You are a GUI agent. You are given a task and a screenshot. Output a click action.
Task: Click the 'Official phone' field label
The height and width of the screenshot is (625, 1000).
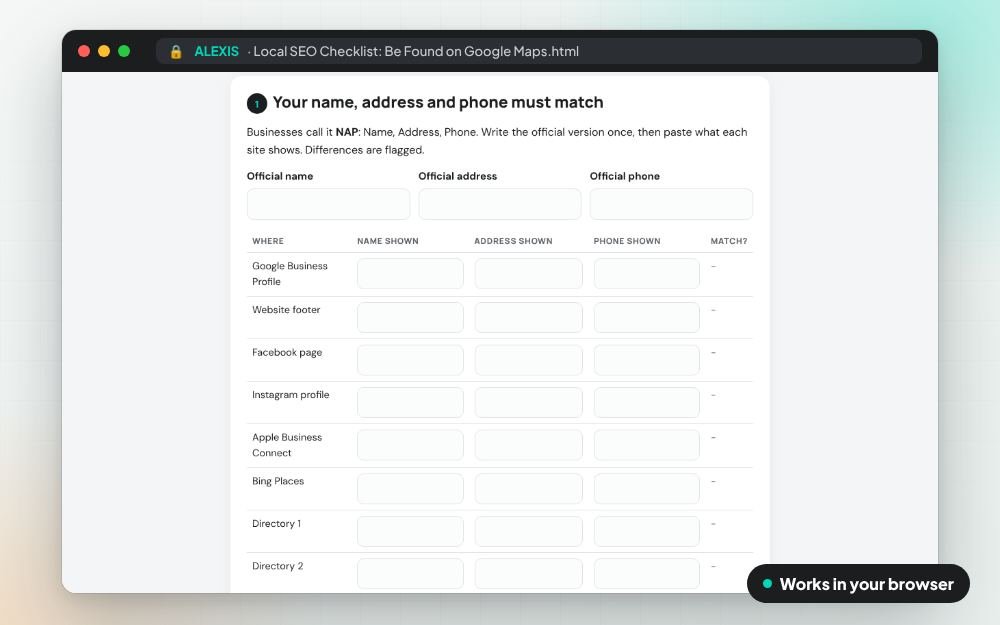click(624, 176)
